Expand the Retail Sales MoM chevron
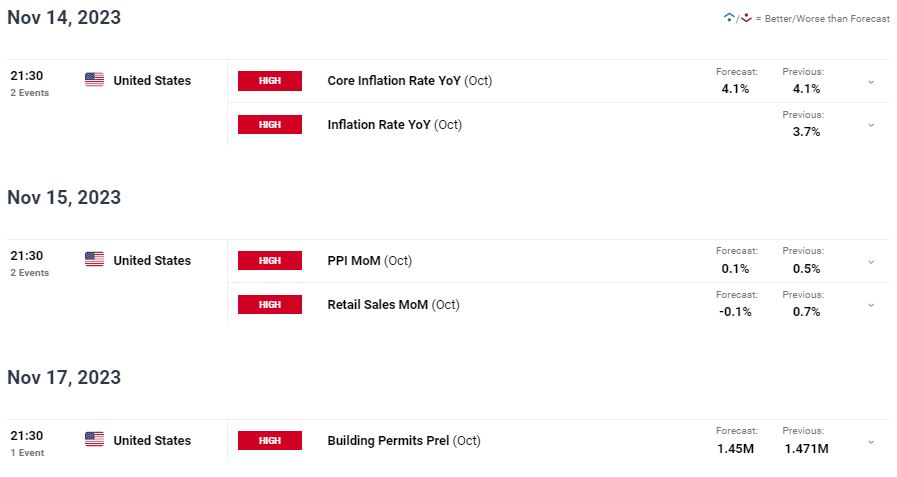This screenshot has width=897, height=477. [x=871, y=305]
